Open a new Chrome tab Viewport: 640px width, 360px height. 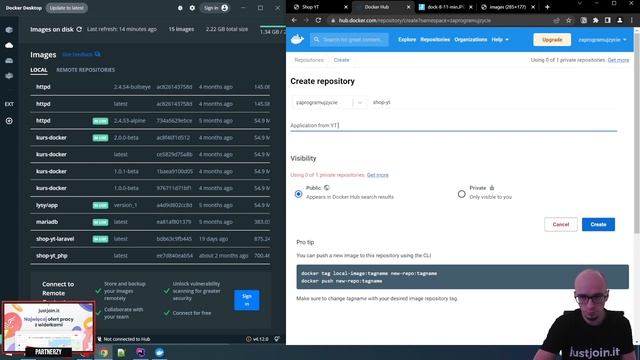(547, 7)
